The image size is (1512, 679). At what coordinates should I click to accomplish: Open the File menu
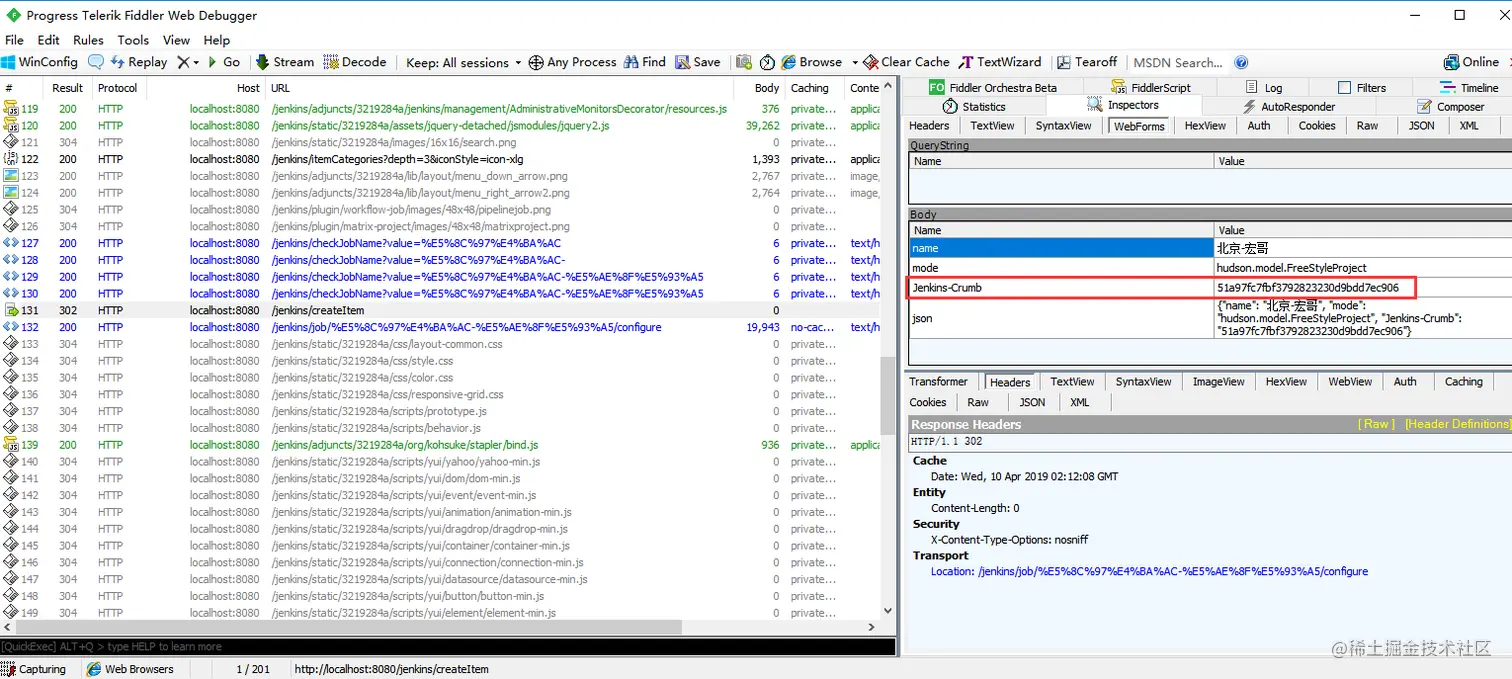pyautogui.click(x=14, y=40)
